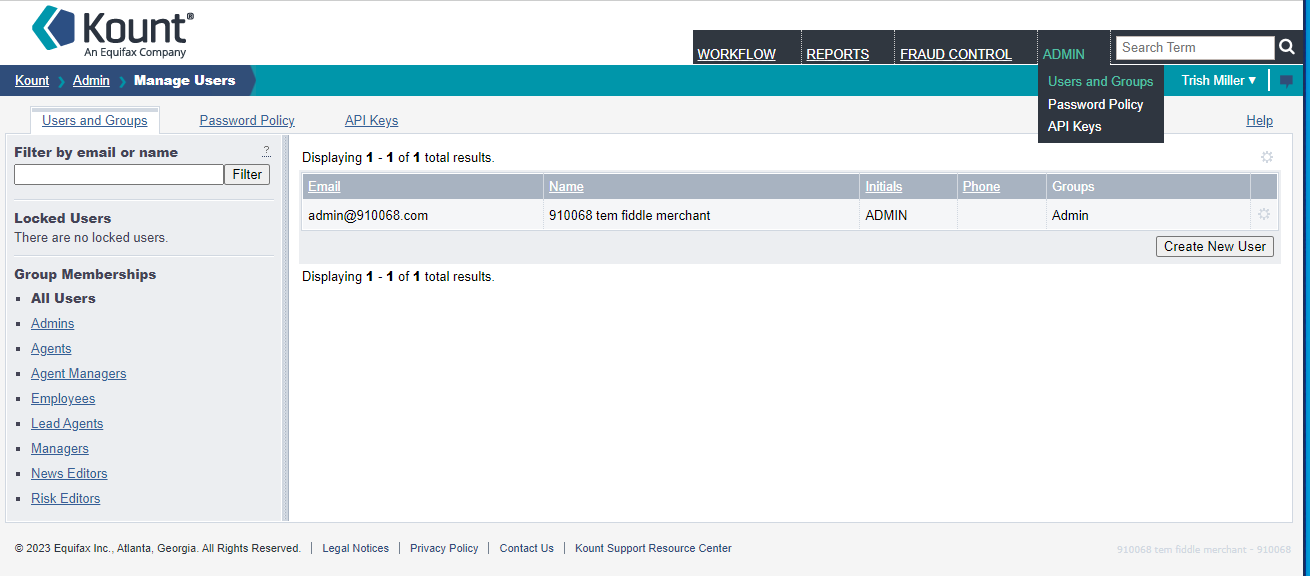
Task: Open the Legal Notices footer link
Action: tap(356, 548)
